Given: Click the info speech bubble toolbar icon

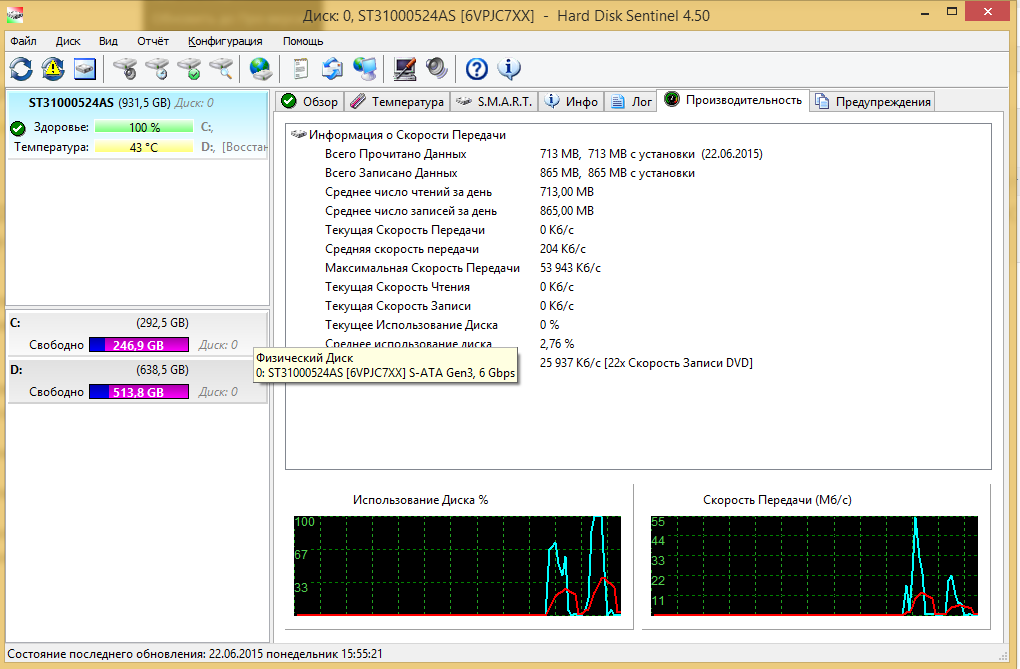Looking at the screenshot, I should click(509, 69).
